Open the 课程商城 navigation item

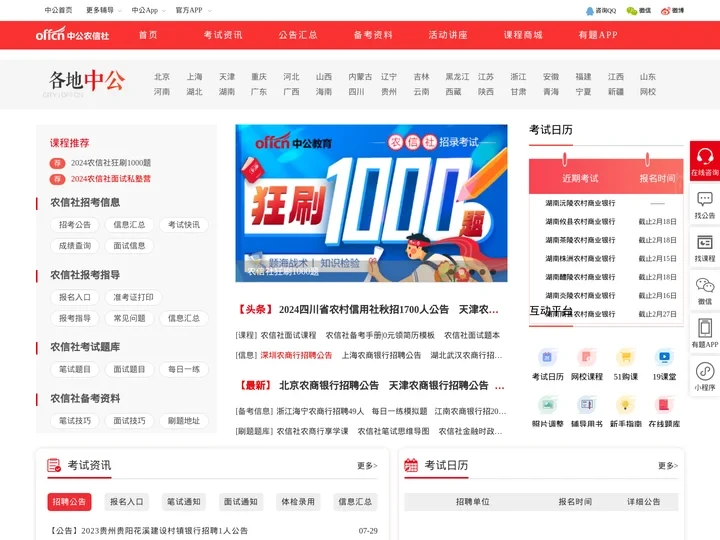(x=523, y=35)
